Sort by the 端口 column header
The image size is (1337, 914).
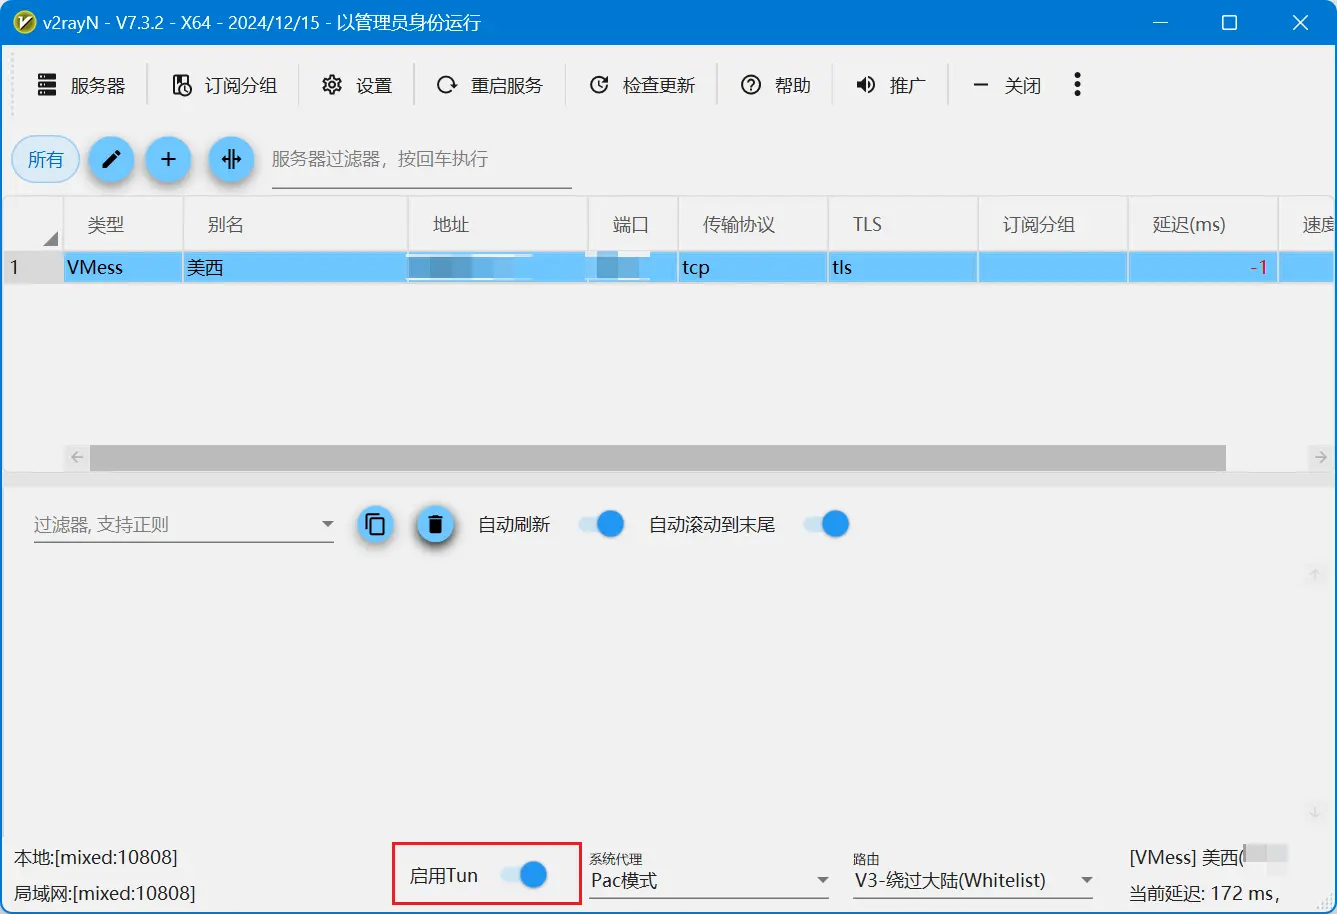pyautogui.click(x=633, y=225)
